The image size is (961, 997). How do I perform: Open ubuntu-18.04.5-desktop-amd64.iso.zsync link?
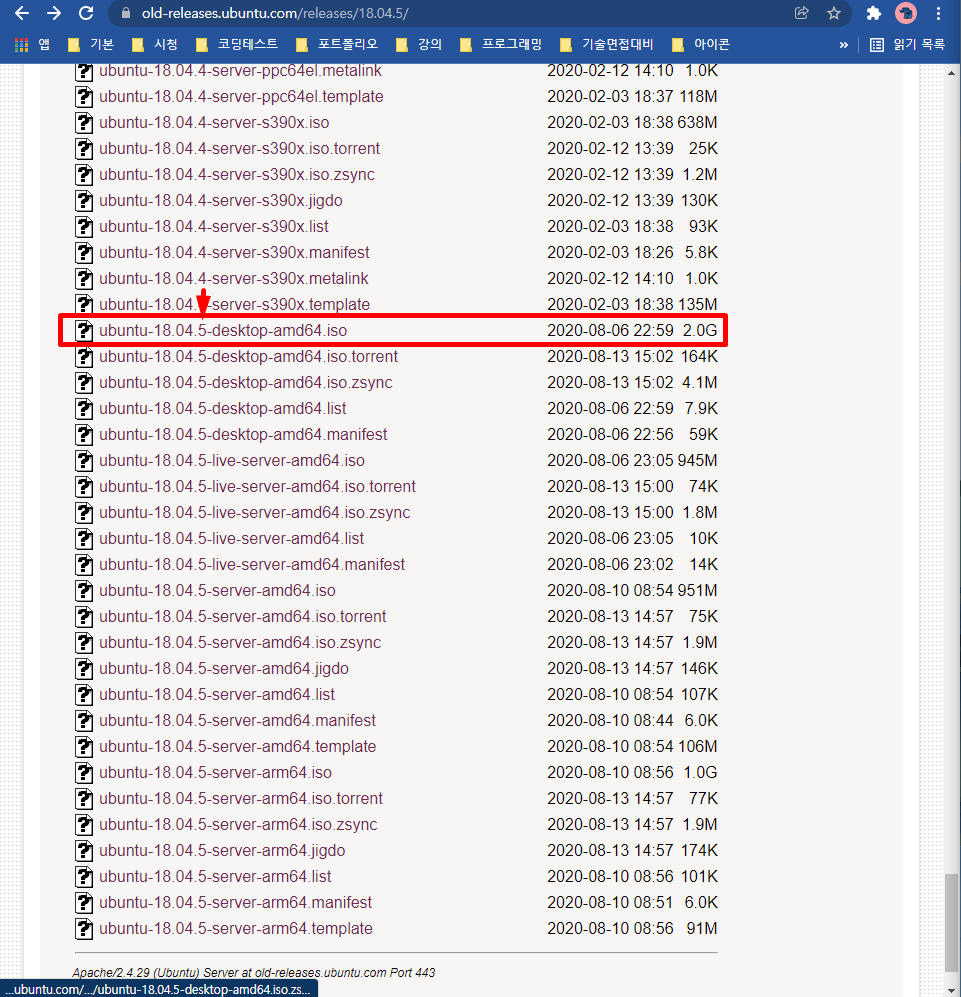(x=245, y=383)
